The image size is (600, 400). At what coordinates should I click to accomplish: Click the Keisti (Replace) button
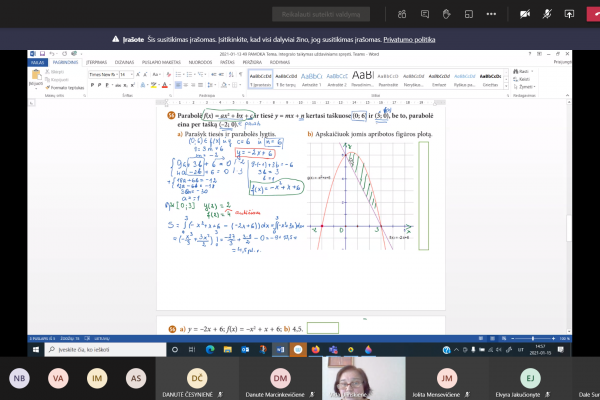pyautogui.click(x=522, y=79)
